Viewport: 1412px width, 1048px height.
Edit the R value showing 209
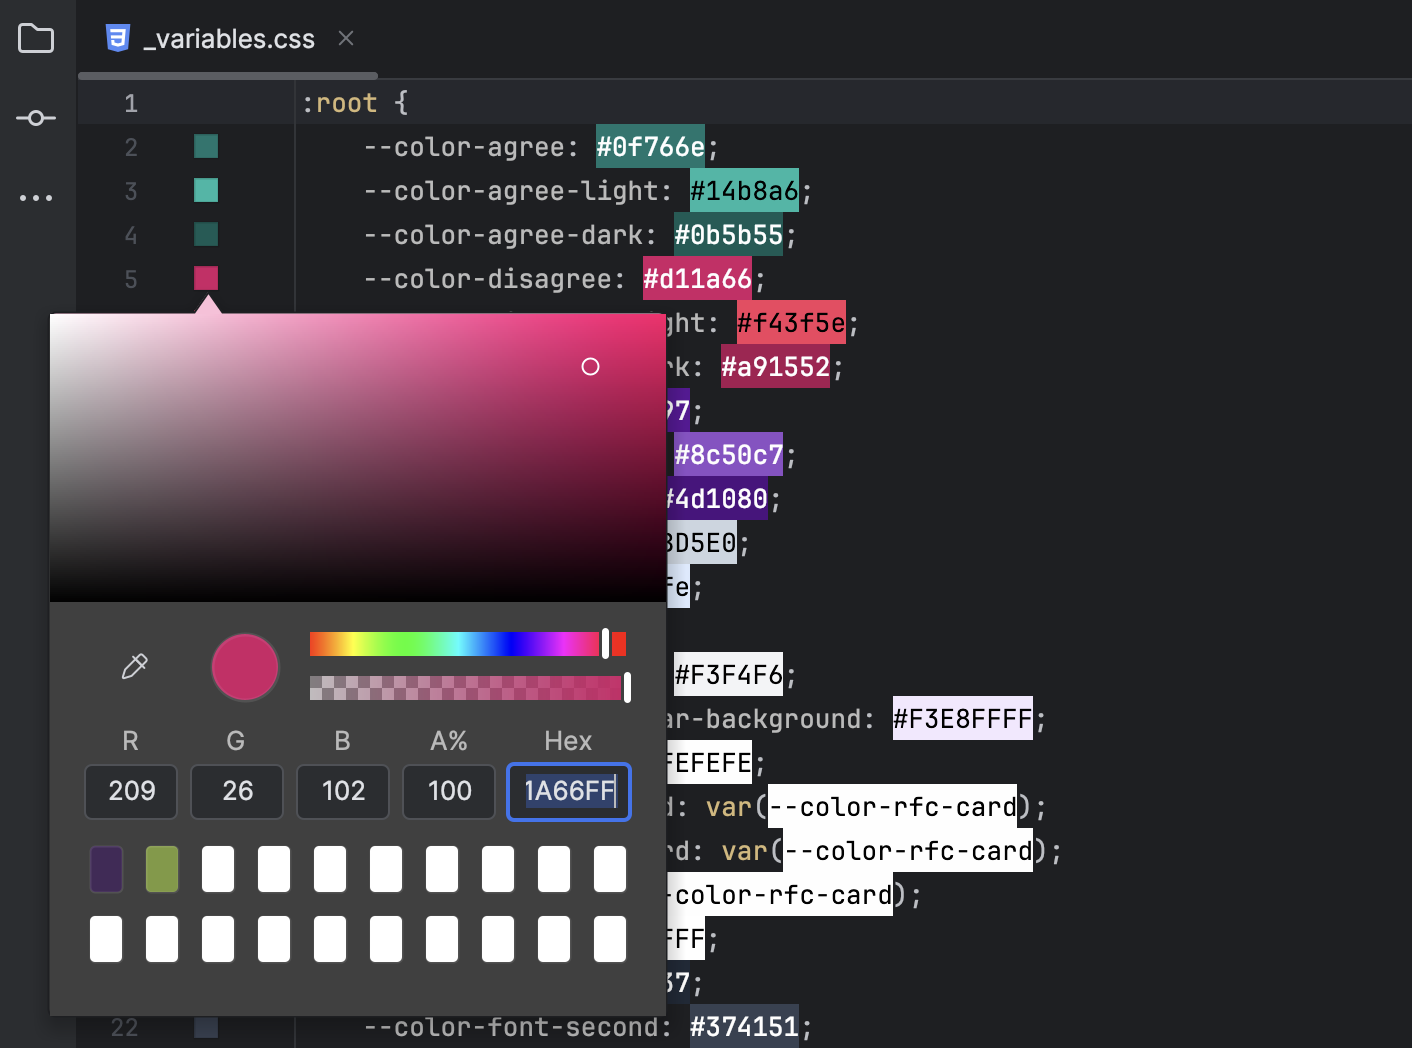pyautogui.click(x=130, y=791)
